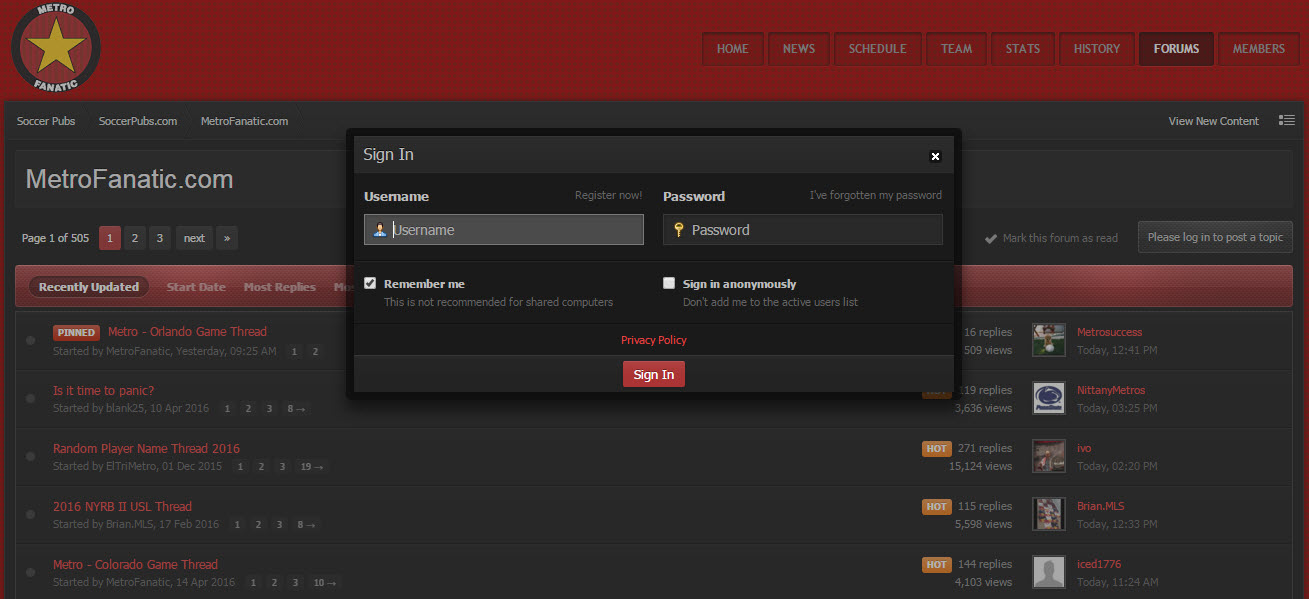Viewport: 1309px width, 599px height.
Task: Open the Privacy Policy link
Action: pyautogui.click(x=654, y=340)
